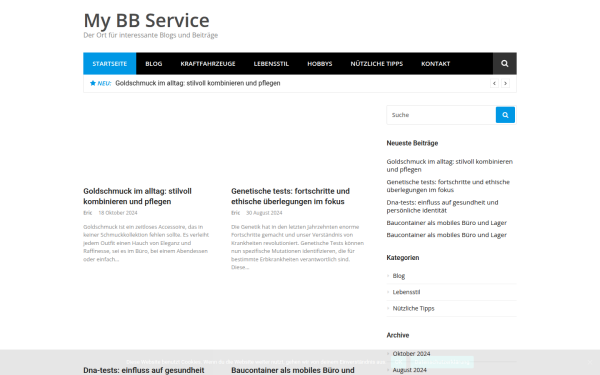Open the Startseite menu item
Viewport: 600px width, 375px height.
(109, 64)
